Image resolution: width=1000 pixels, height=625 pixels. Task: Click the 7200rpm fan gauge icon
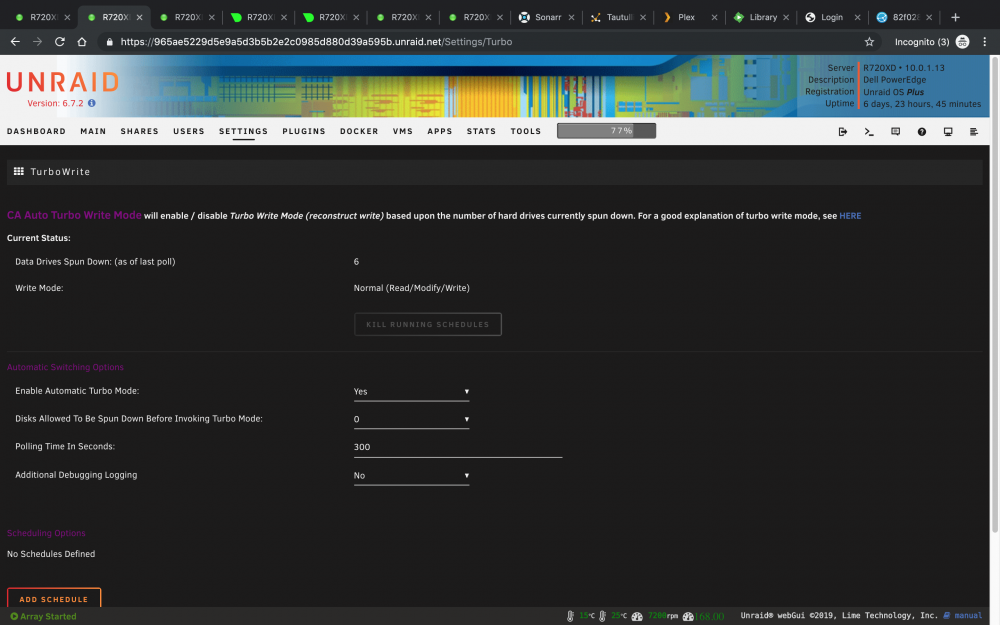coord(636,616)
